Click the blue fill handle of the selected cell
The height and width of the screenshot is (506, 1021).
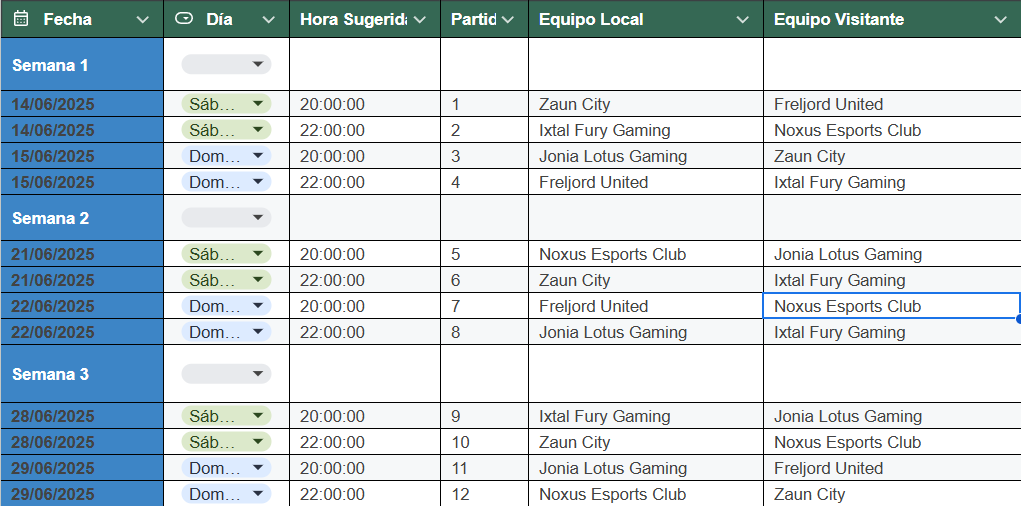click(x=1018, y=318)
